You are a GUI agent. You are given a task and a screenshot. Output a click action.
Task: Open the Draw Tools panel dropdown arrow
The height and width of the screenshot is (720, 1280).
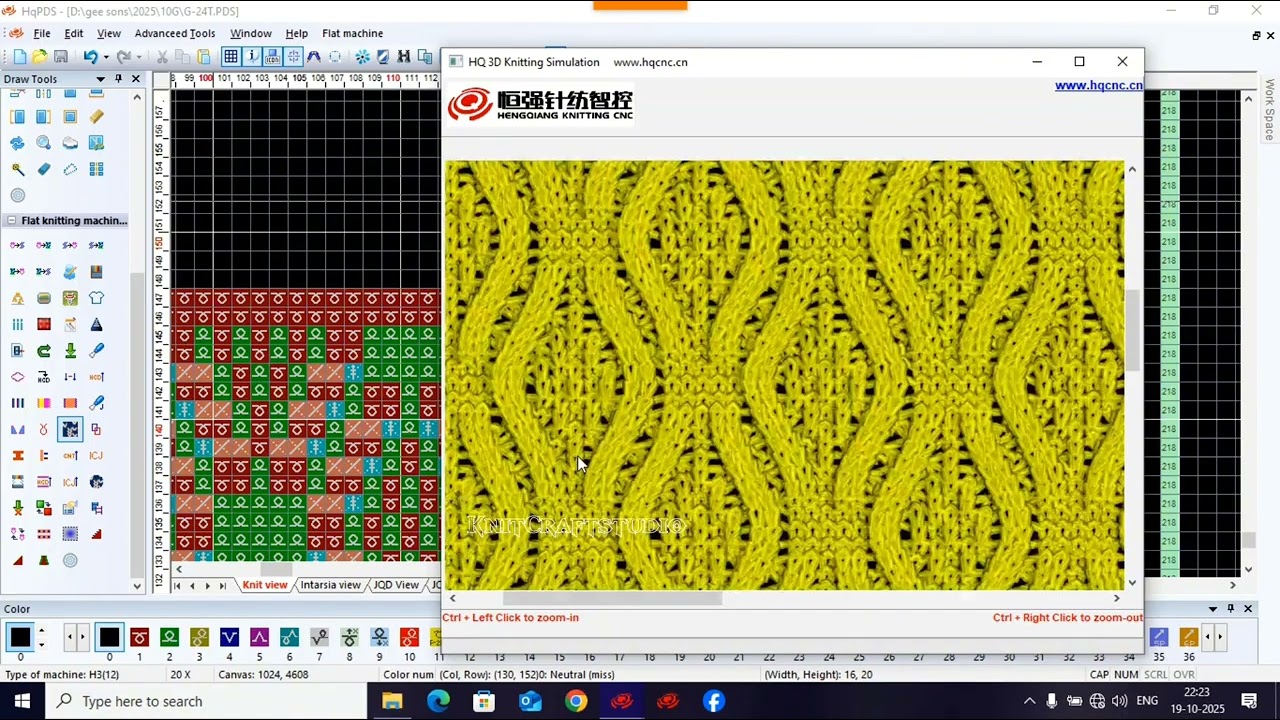tap(100, 79)
